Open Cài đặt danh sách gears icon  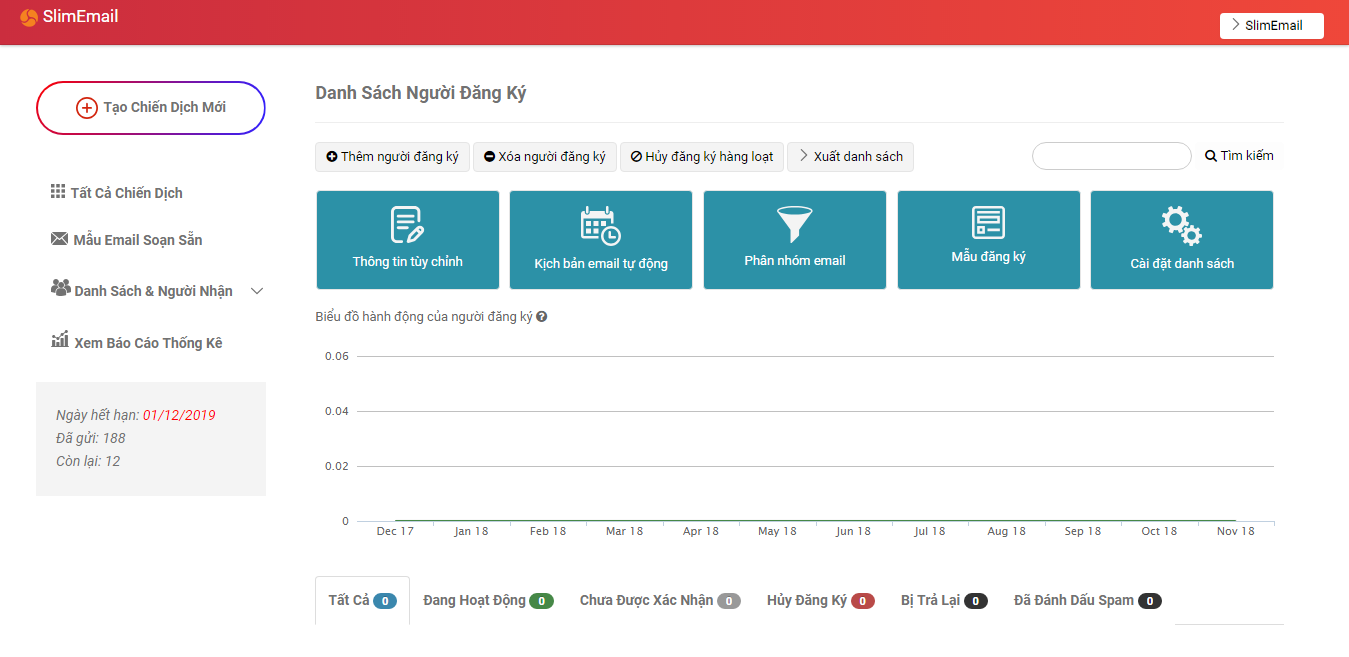1181,226
